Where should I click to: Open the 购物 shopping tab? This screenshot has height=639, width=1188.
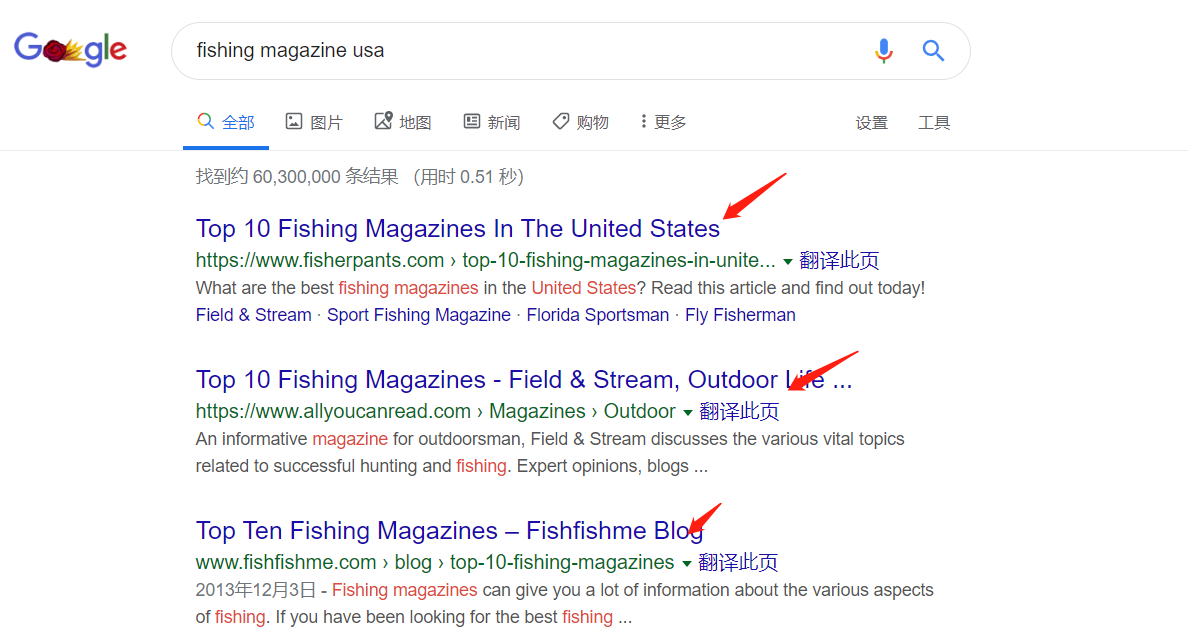580,122
